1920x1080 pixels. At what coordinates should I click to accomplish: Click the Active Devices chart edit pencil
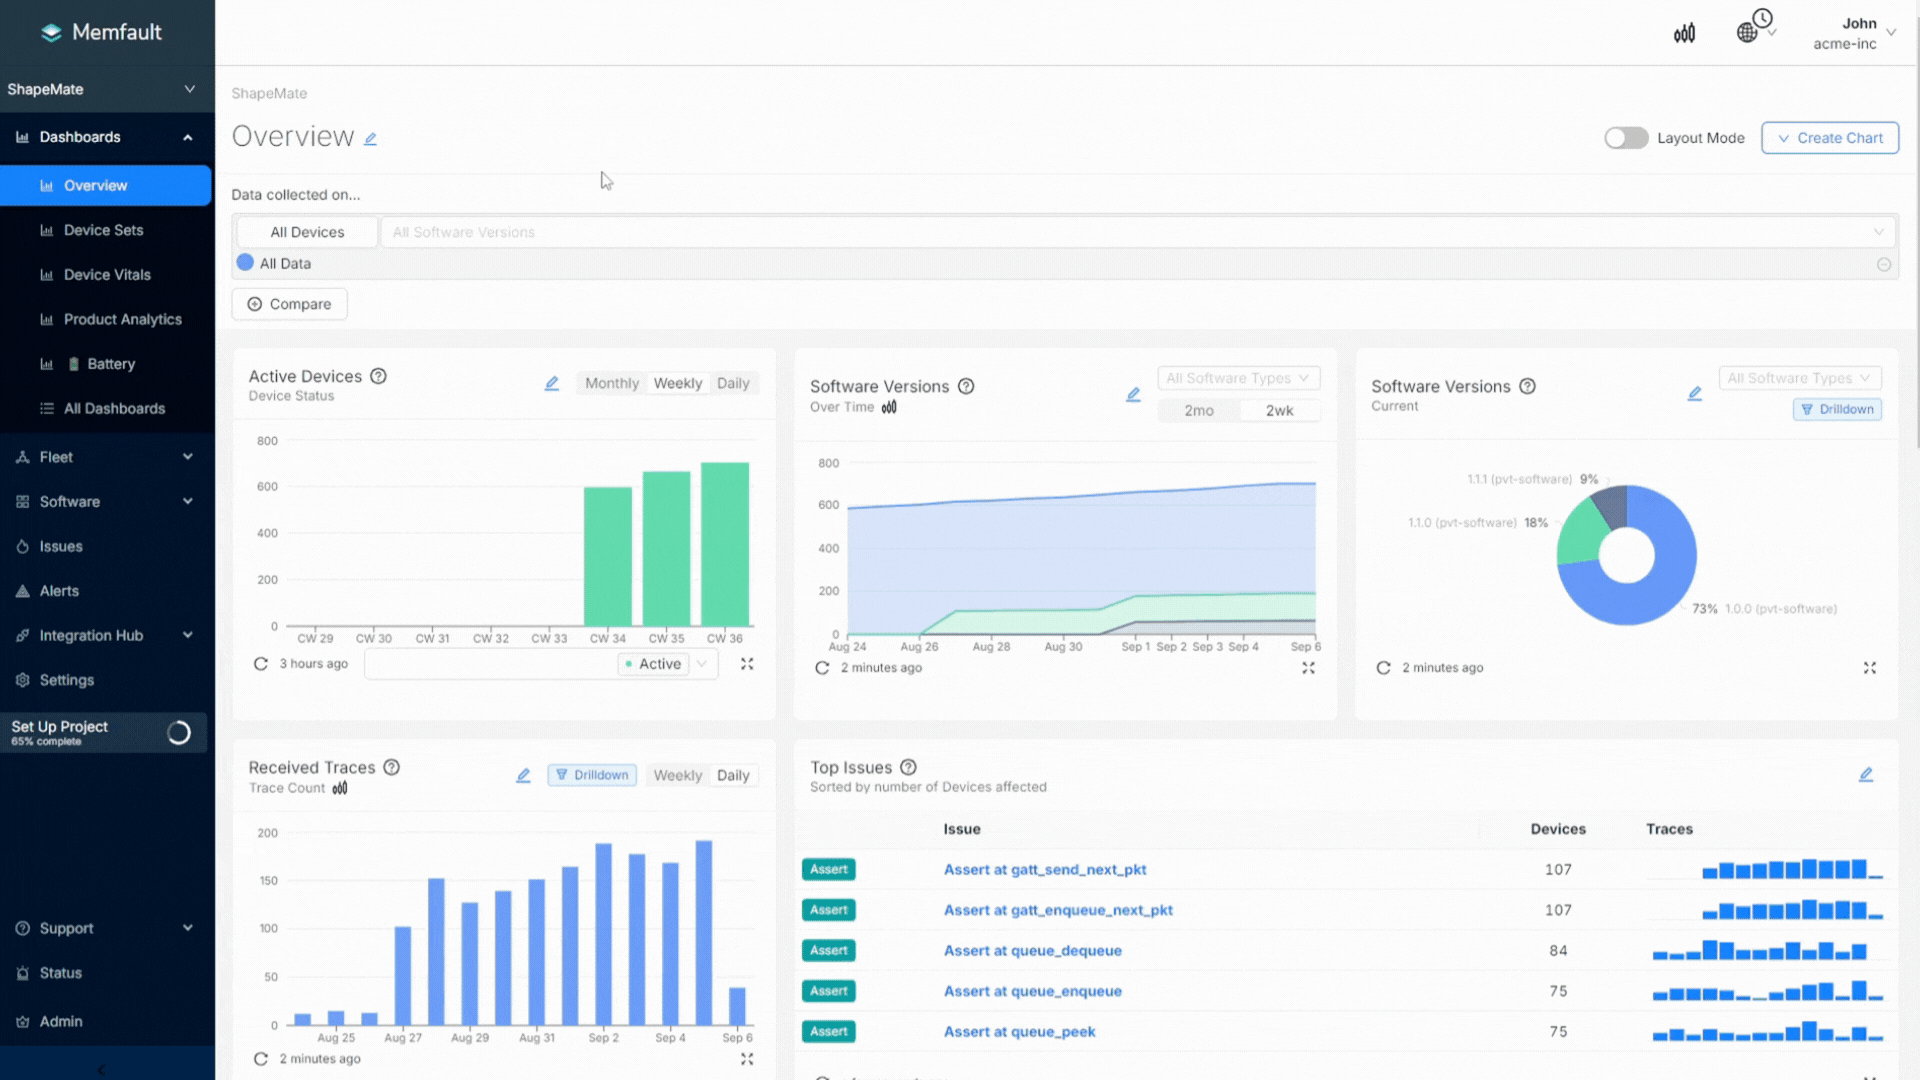(x=551, y=384)
